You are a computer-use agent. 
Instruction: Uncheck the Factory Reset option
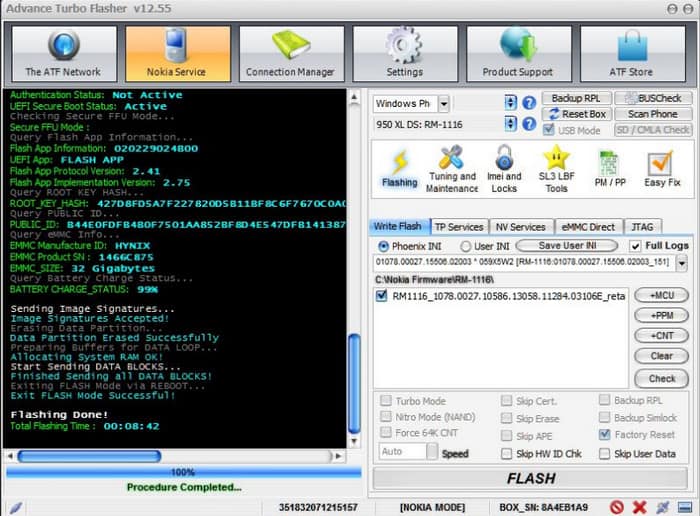point(605,435)
